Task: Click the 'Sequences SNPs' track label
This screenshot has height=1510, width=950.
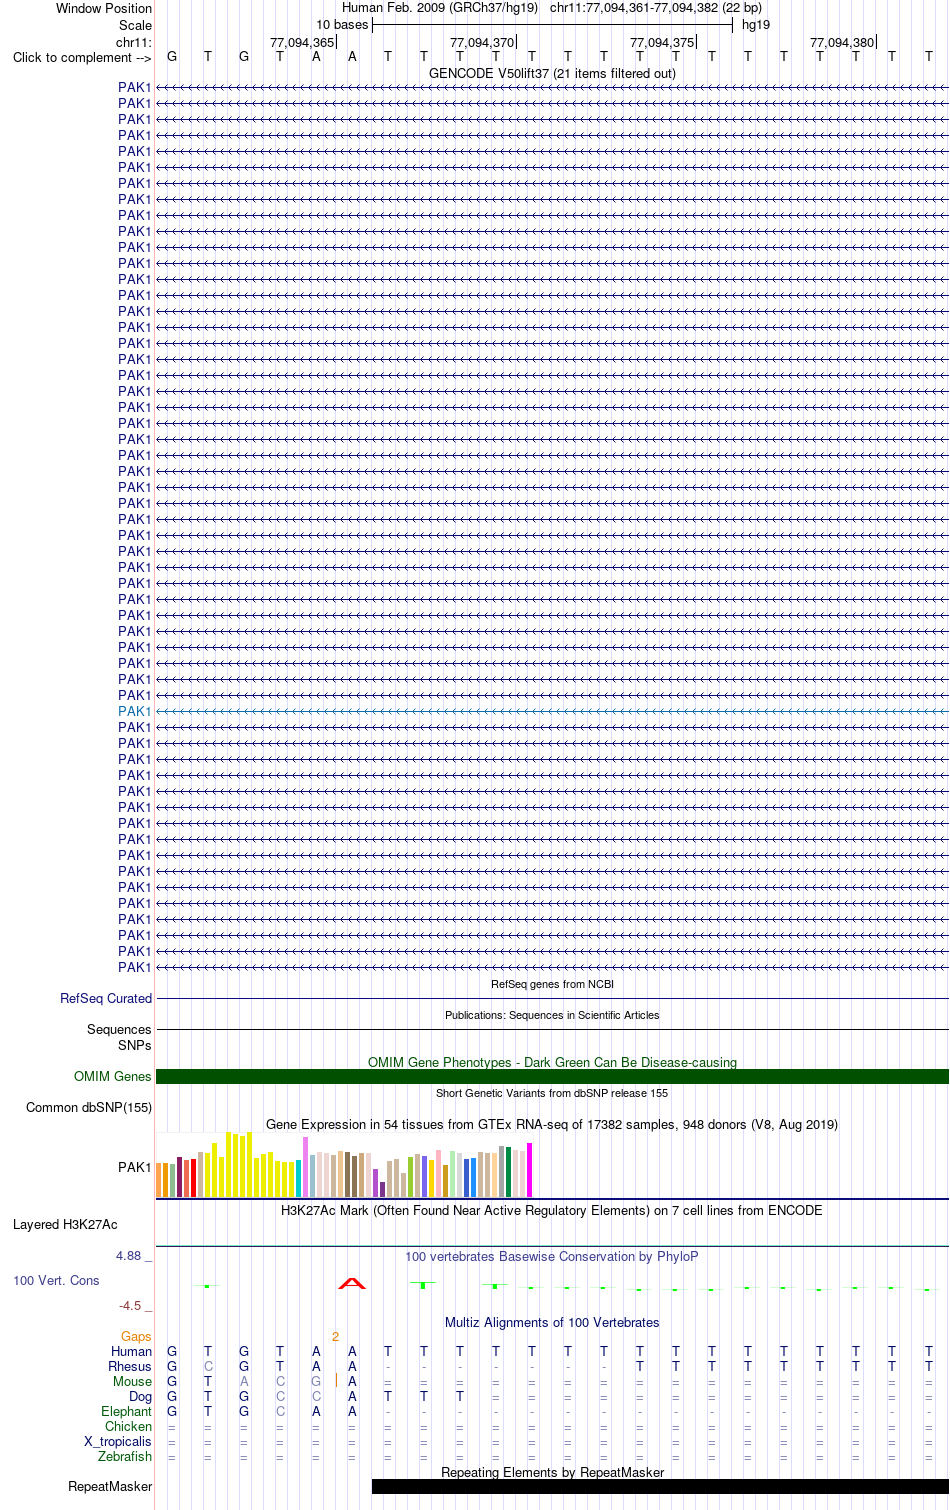Action: pos(119,1037)
